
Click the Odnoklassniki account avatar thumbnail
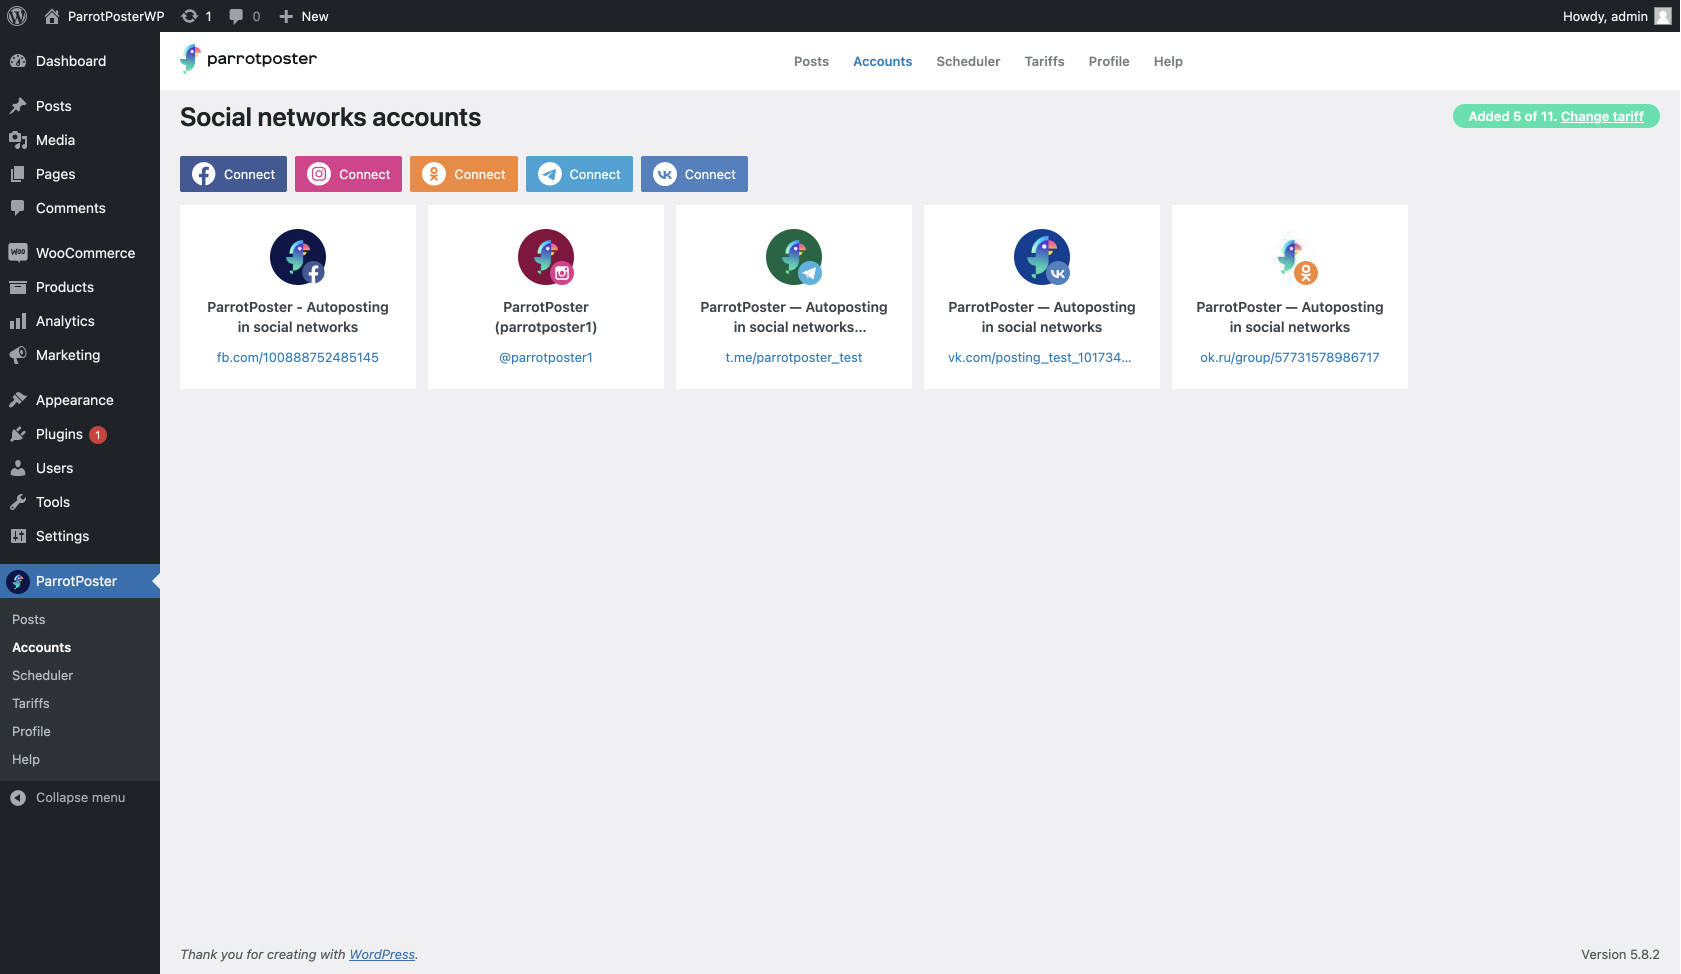tap(1290, 257)
